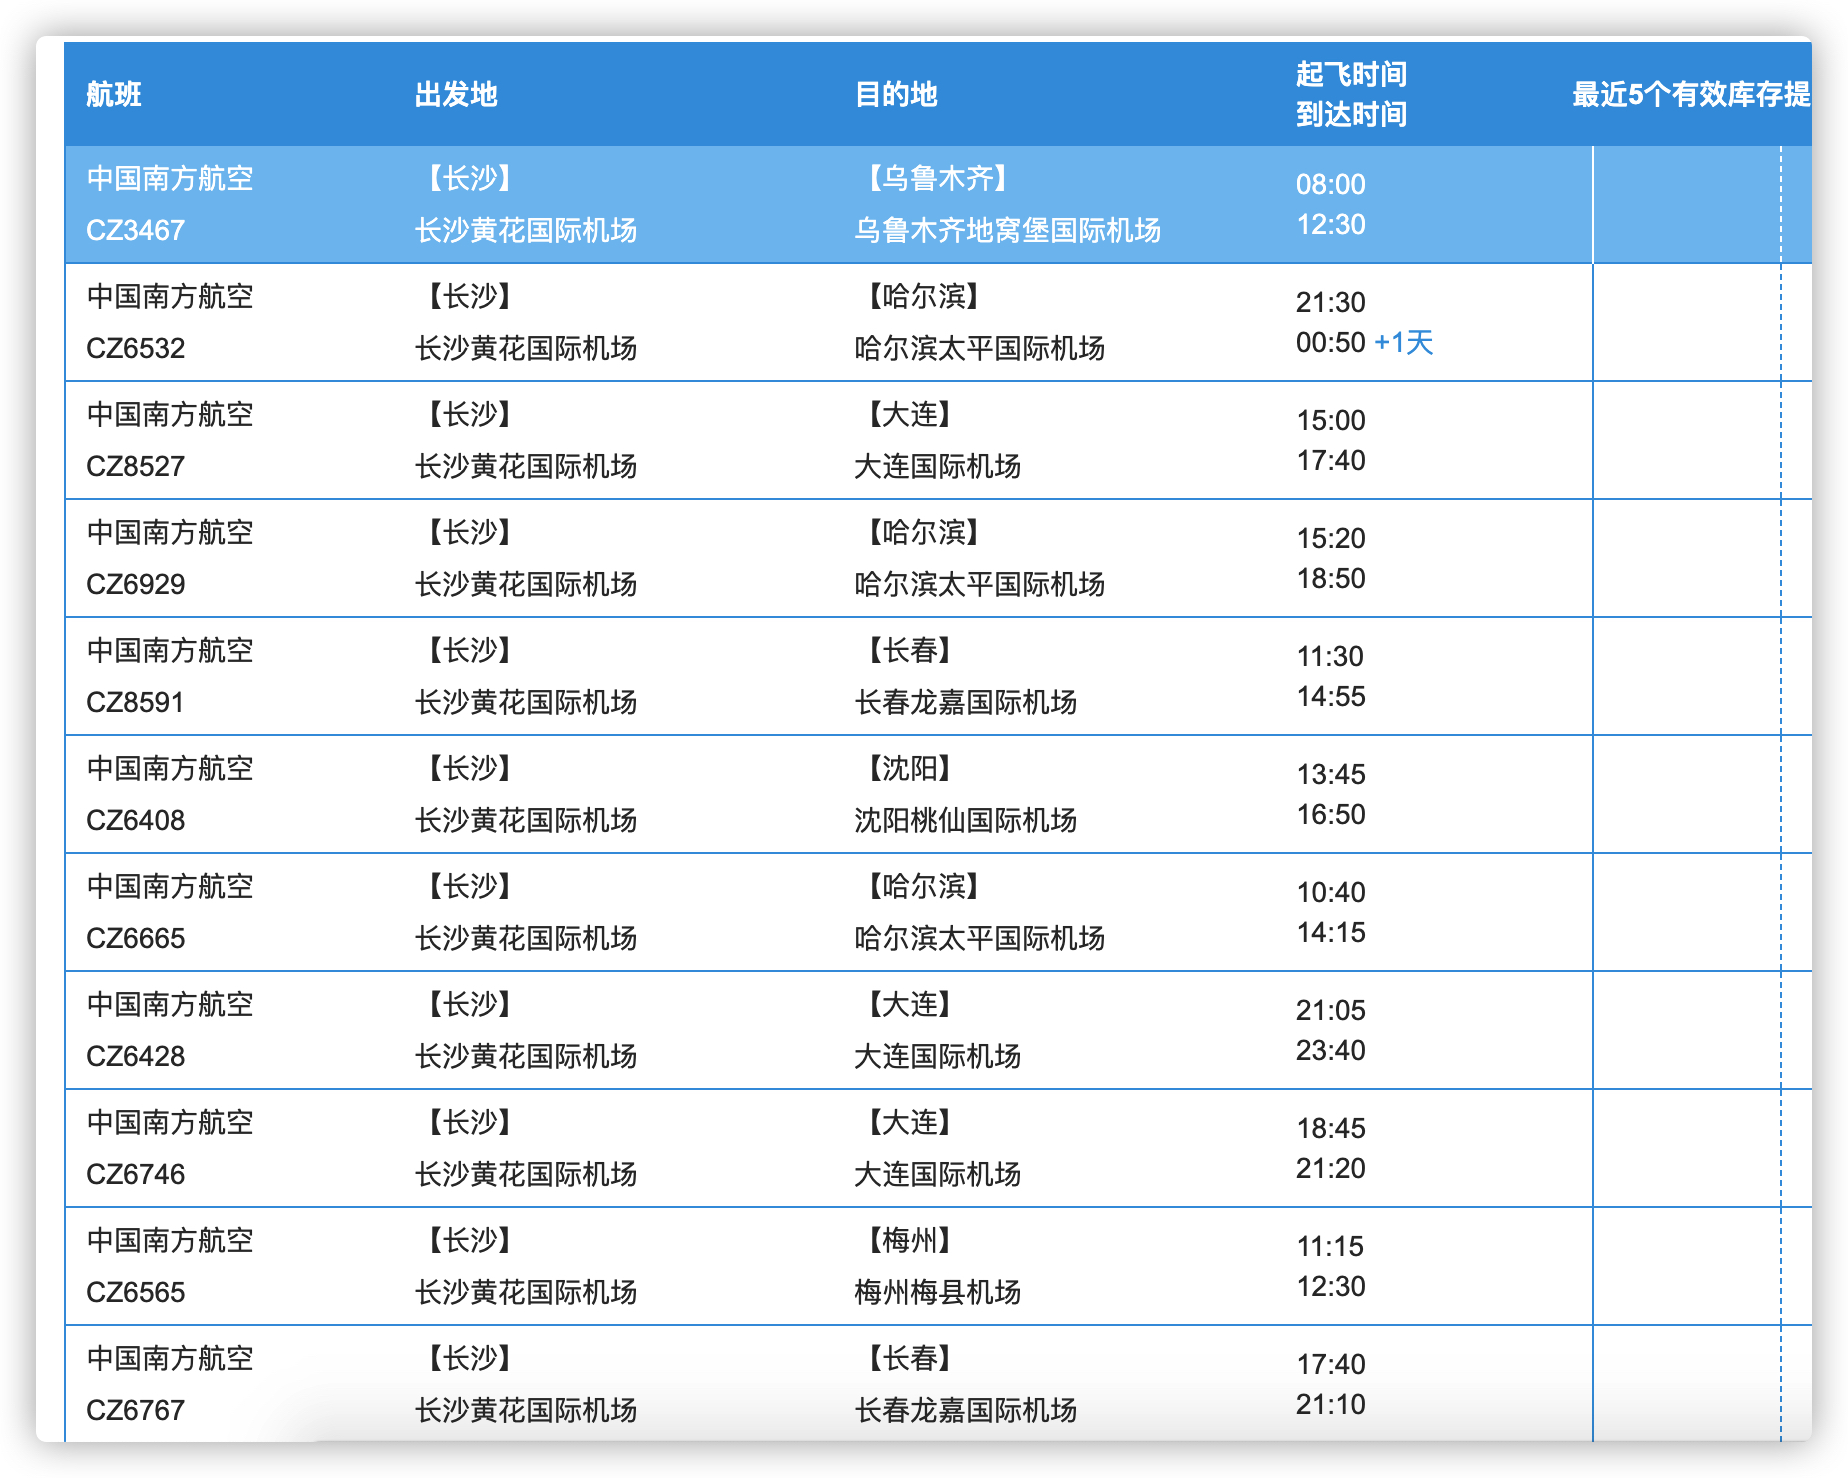Click the 起飞时间 header text
Viewport: 1848px width, 1478px height.
click(x=1351, y=74)
